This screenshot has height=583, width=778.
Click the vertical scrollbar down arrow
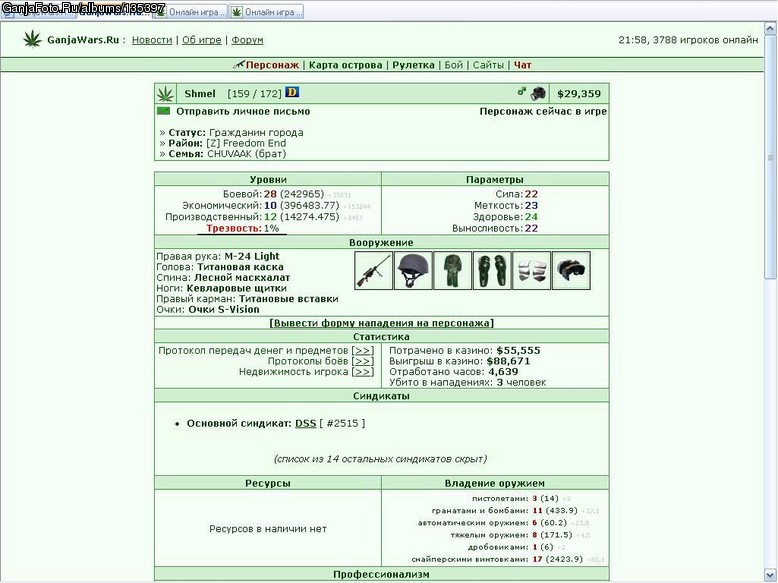pyautogui.click(x=771, y=576)
